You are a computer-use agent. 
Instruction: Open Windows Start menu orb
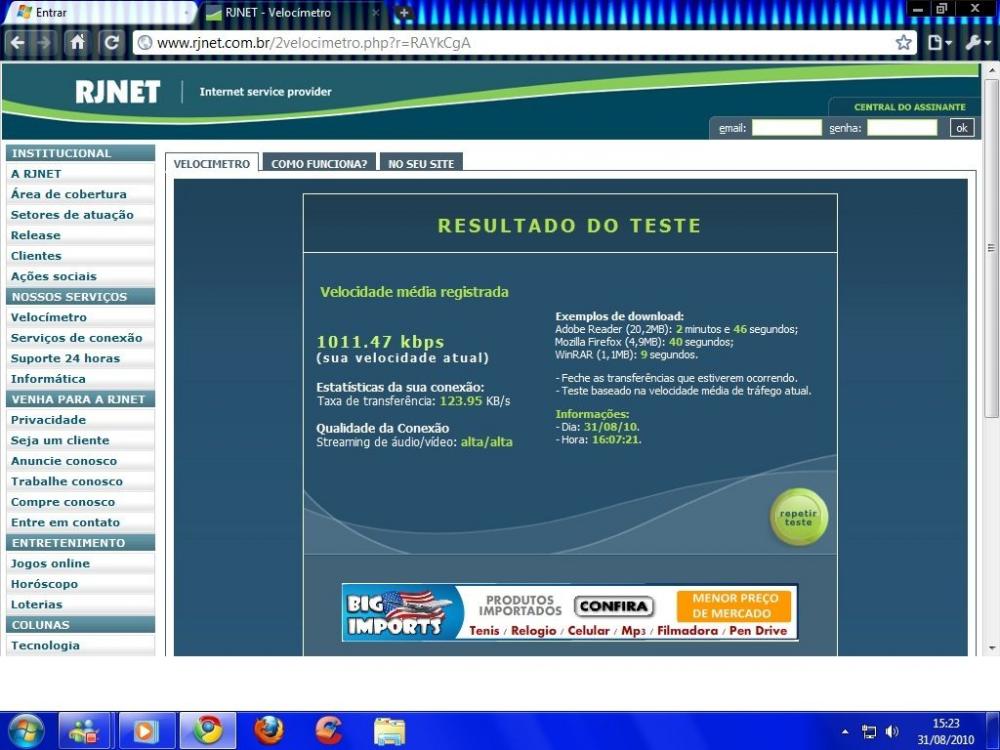click(25, 730)
